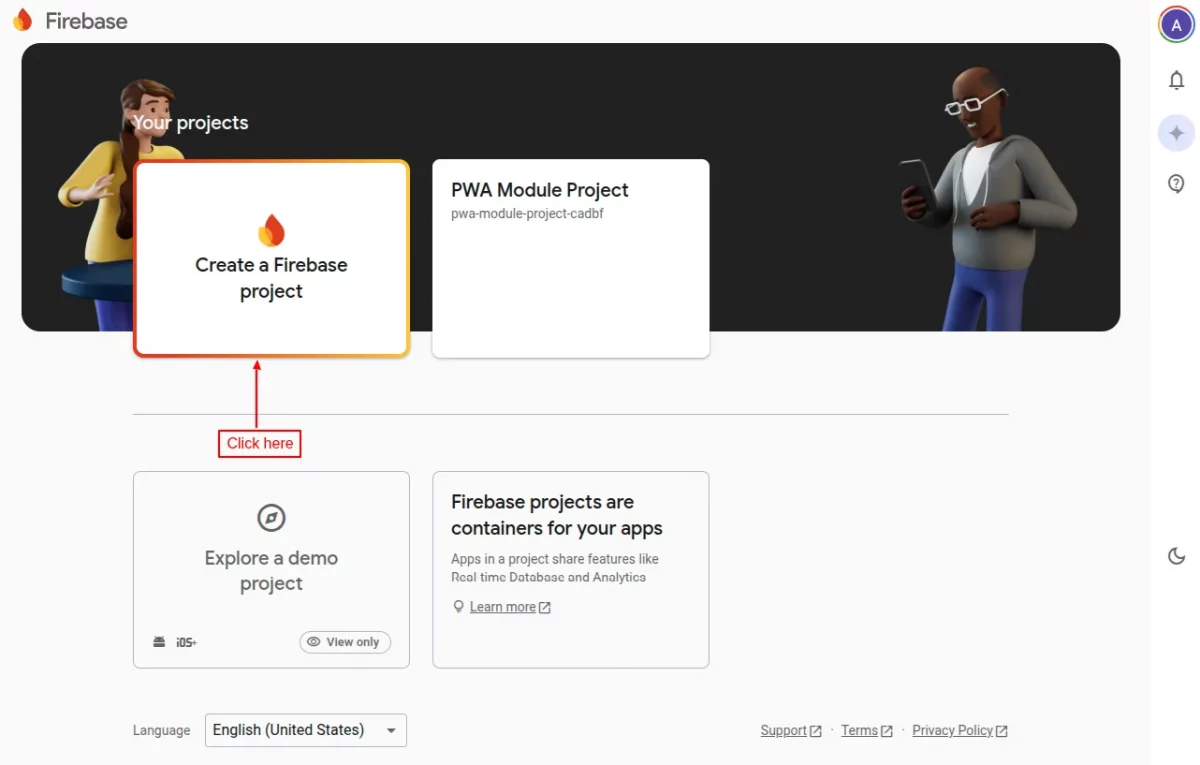Screen dimensions: 1200x765
Task: Click the Create a Firebase project card
Action: click(x=271, y=258)
